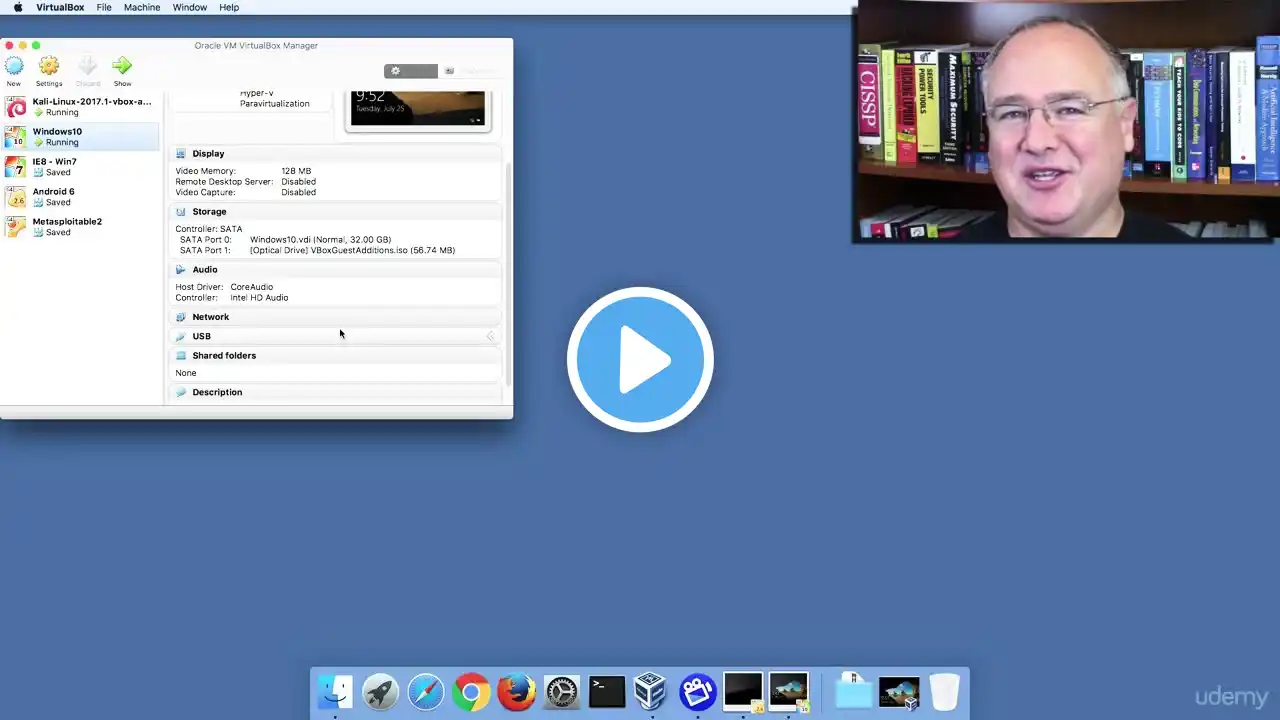
Task: Open the Network section header
Action: pyautogui.click(x=336, y=317)
